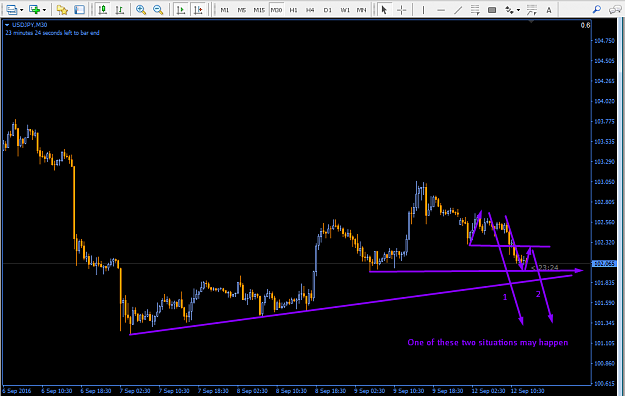Click the '8 Sep 02:30' time label
This screenshot has height=396, width=625.
point(252,391)
